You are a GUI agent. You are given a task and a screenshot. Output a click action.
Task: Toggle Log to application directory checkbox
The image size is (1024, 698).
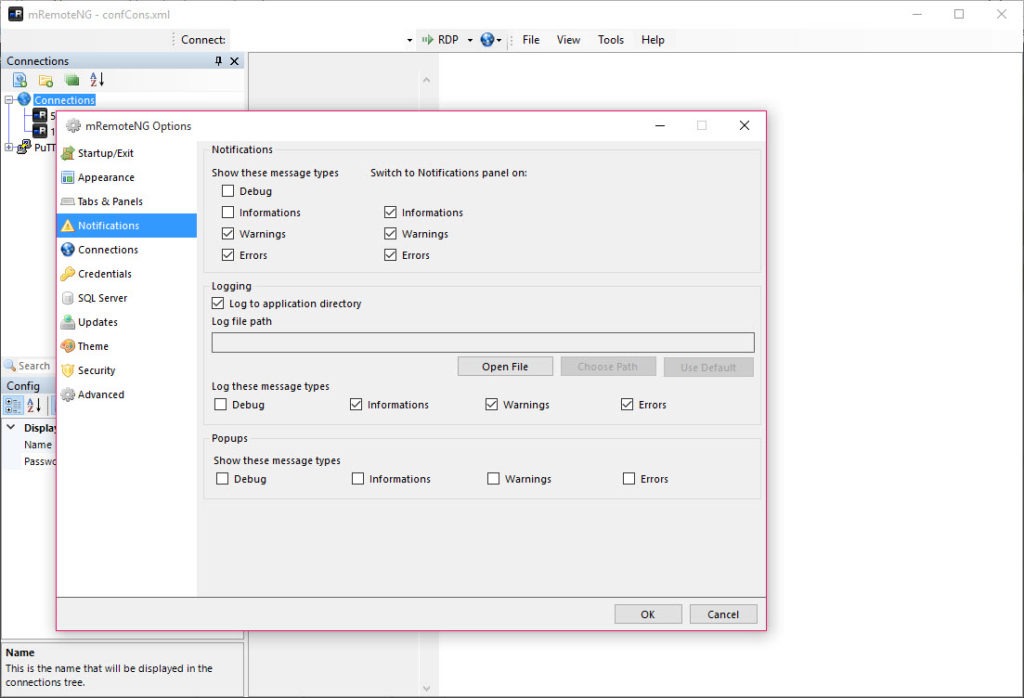218,304
